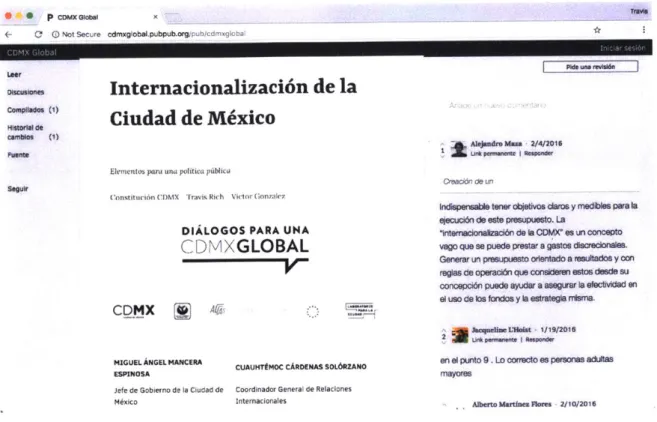This screenshot has width=657, height=422.
Task: Open Link permanente on Jacqueline L'Hoist's comment
Action: (x=494, y=340)
